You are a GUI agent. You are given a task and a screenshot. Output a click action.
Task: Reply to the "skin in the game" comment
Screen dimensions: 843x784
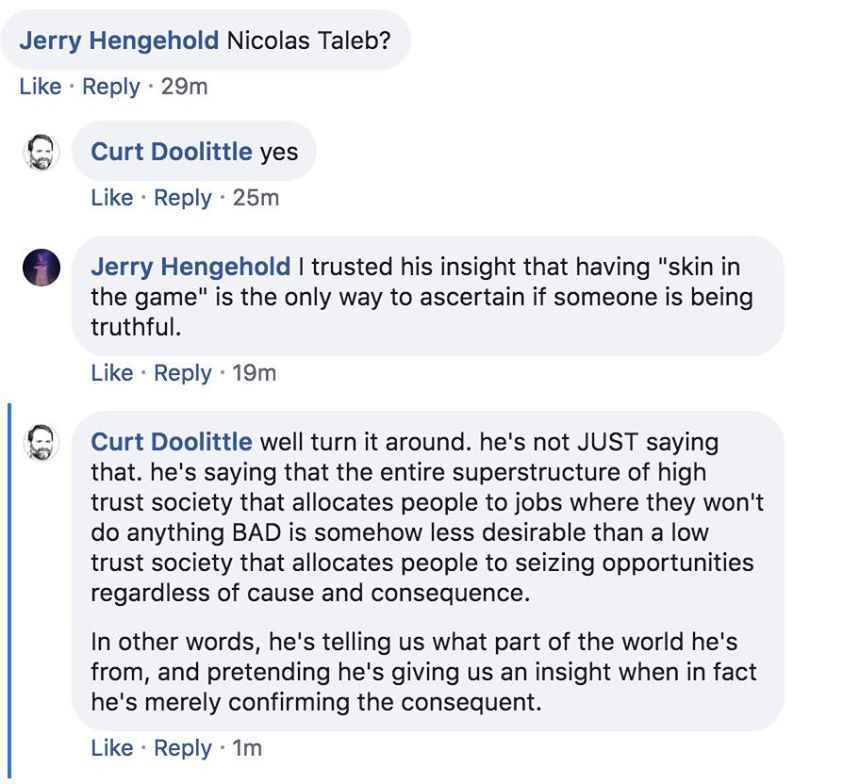tap(183, 373)
